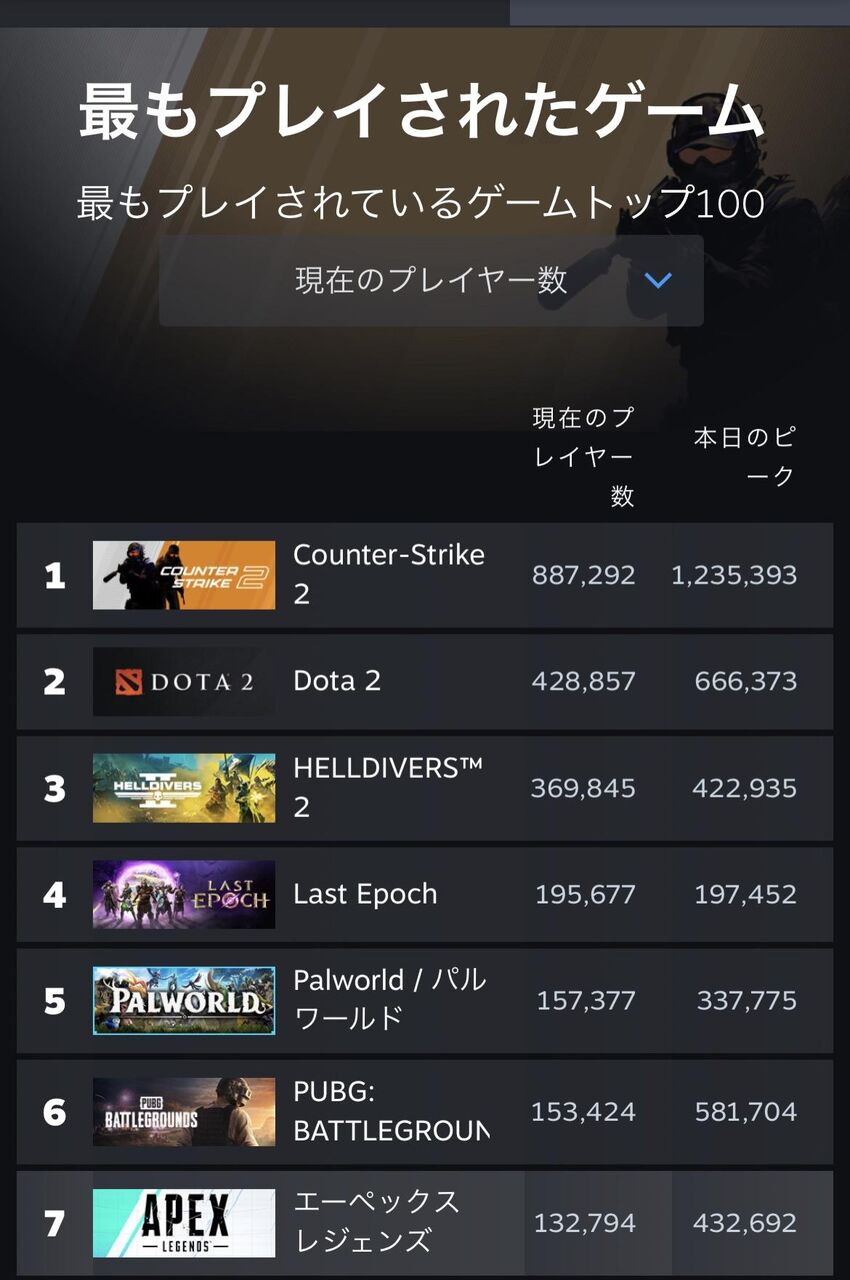850x1280 pixels.
Task: Open the Apex Legends logo thumbnail
Action: 184,1222
